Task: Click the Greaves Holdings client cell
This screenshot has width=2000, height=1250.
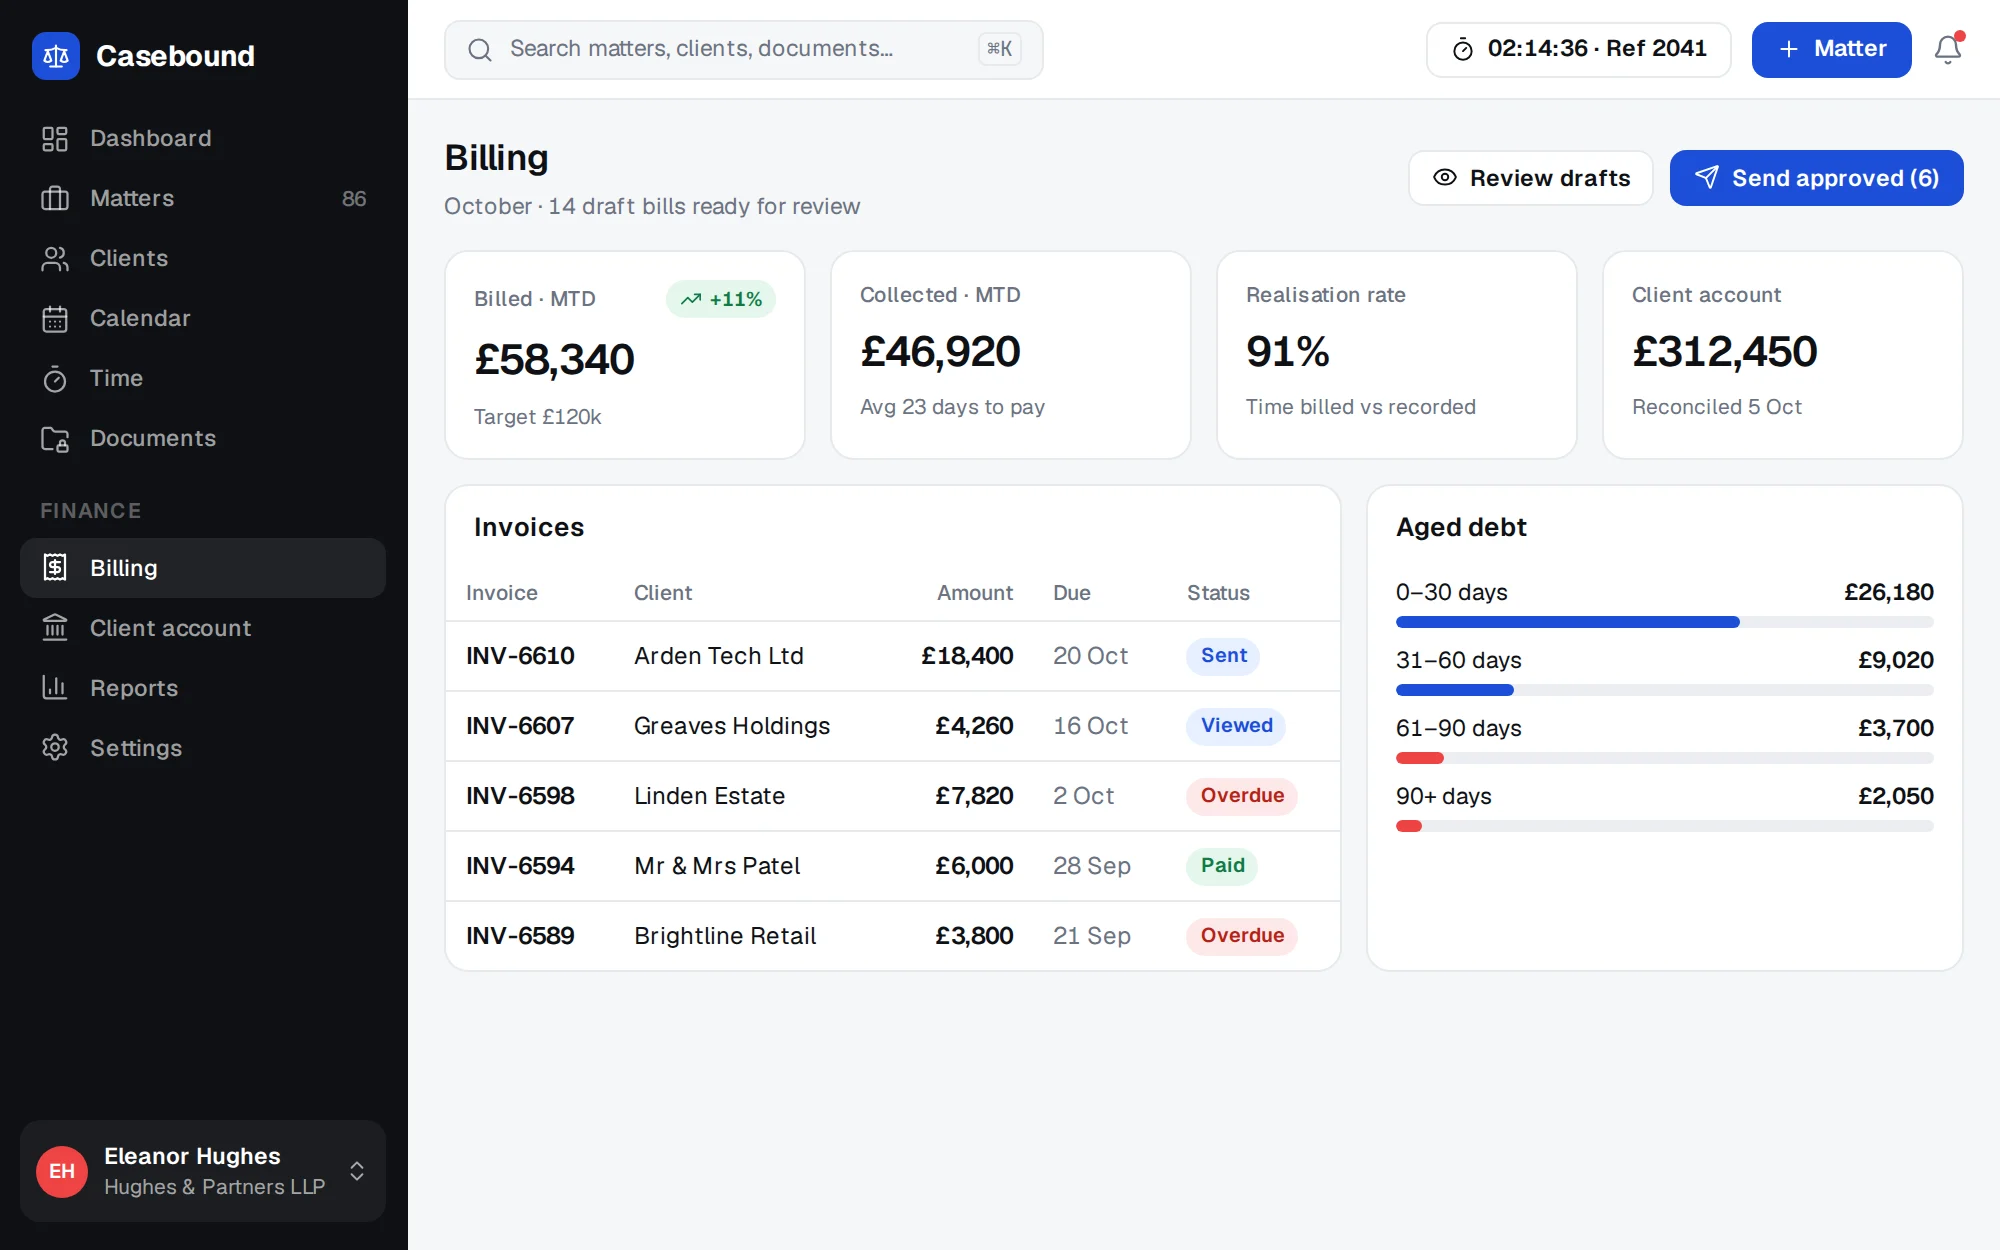Action: click(x=732, y=726)
